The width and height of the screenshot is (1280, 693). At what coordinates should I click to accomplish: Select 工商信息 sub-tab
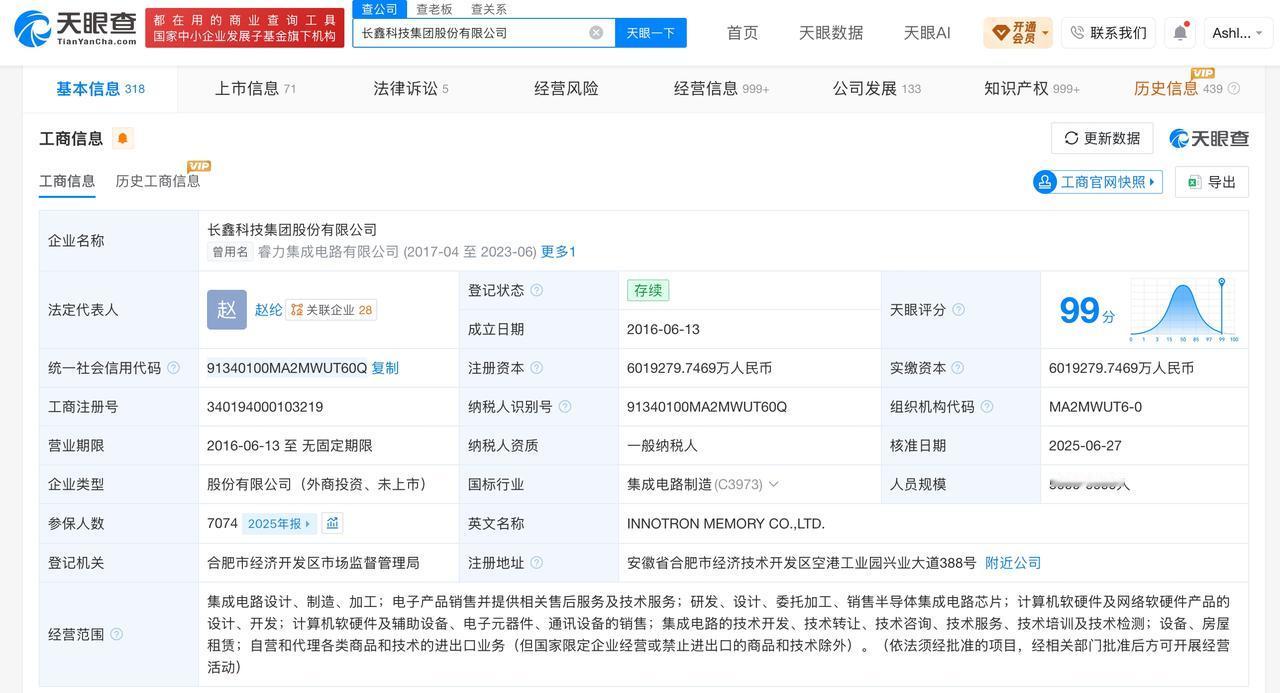(x=67, y=181)
